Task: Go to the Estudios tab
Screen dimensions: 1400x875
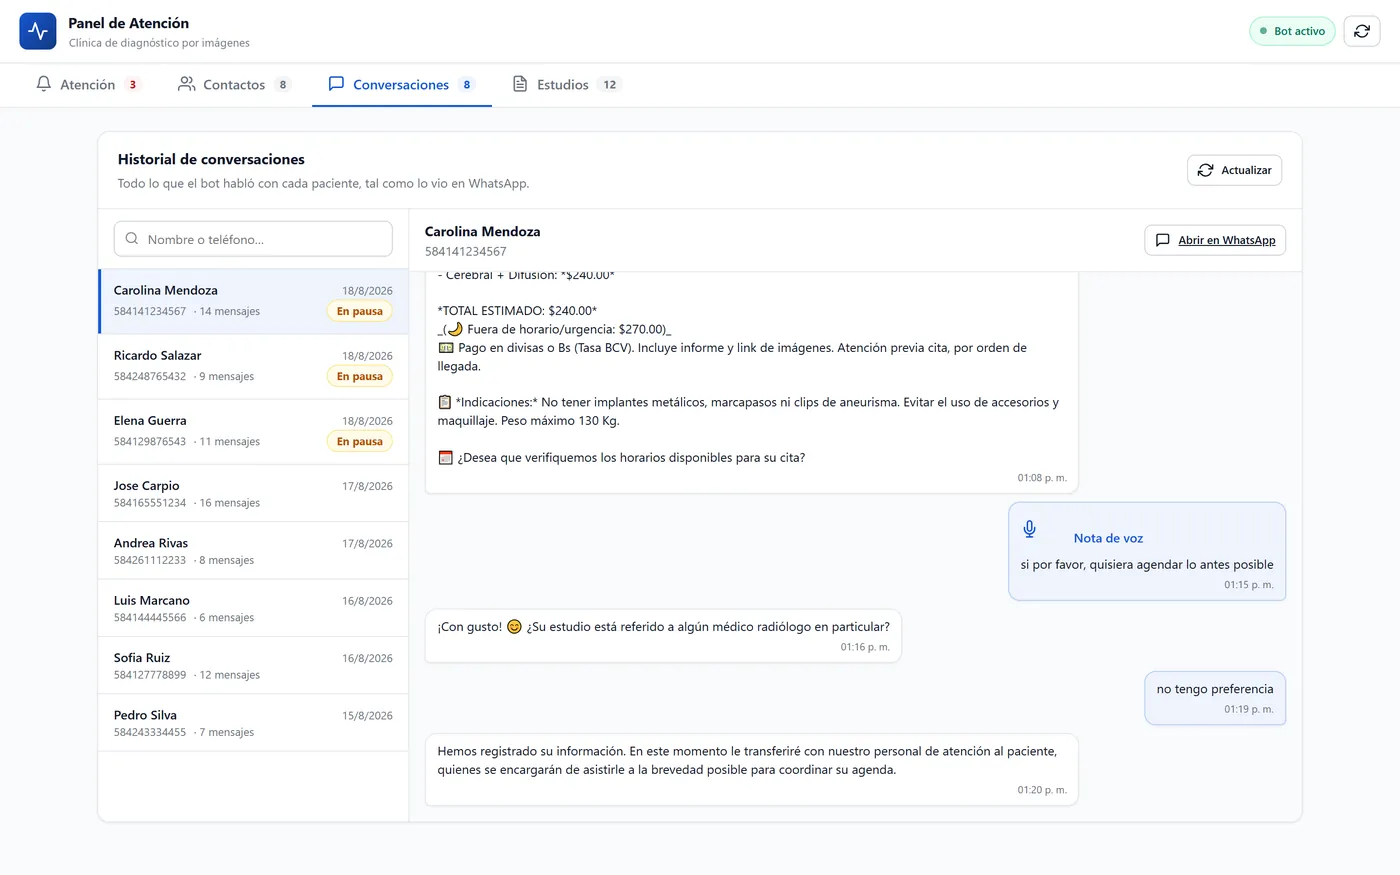Action: pyautogui.click(x=567, y=85)
